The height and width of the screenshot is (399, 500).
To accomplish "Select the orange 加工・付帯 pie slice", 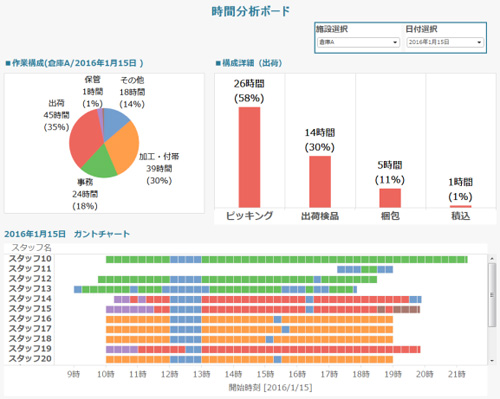I will (x=123, y=150).
